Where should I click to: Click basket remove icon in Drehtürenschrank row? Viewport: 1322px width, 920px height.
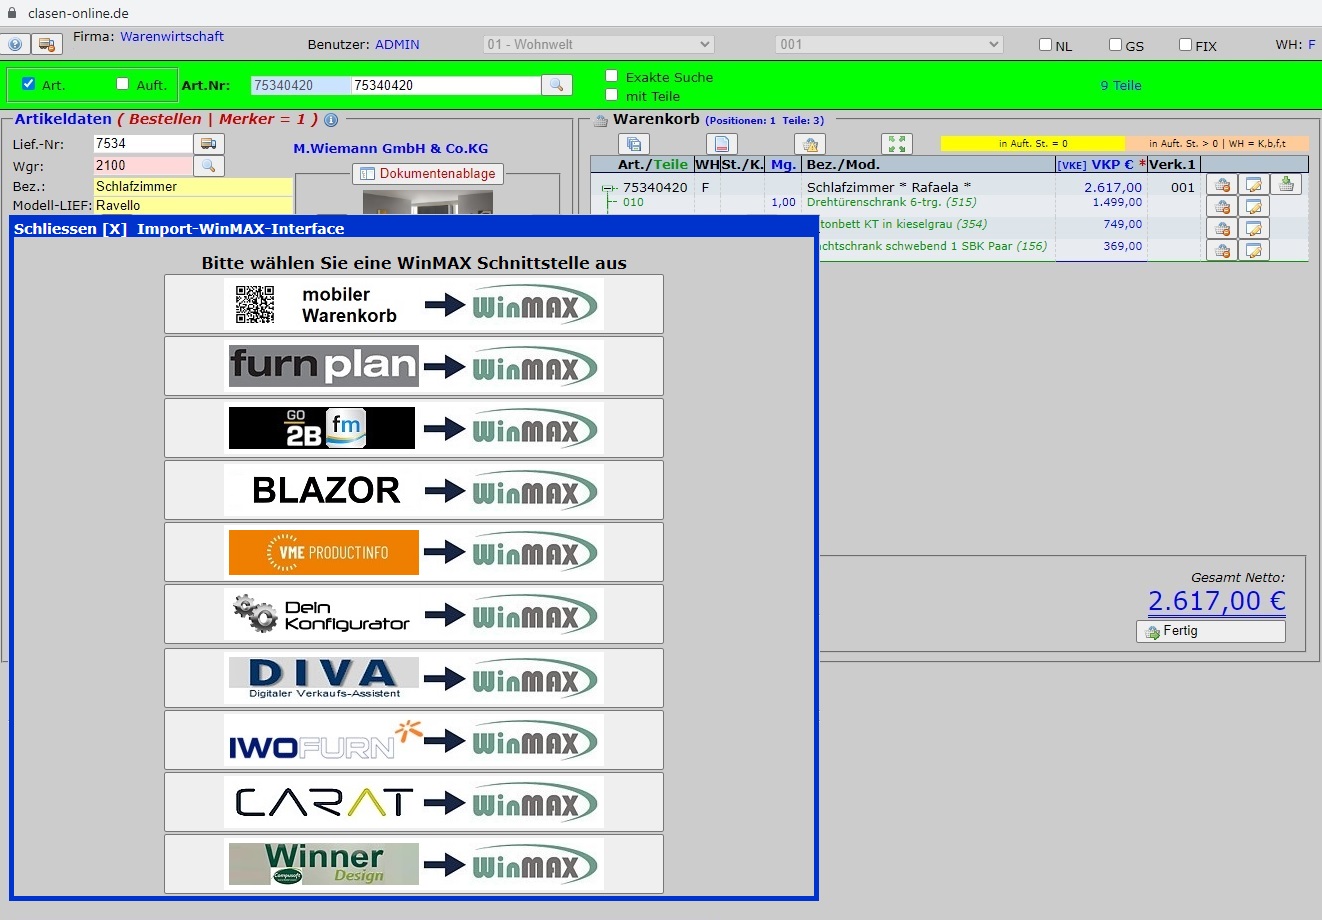point(1222,207)
